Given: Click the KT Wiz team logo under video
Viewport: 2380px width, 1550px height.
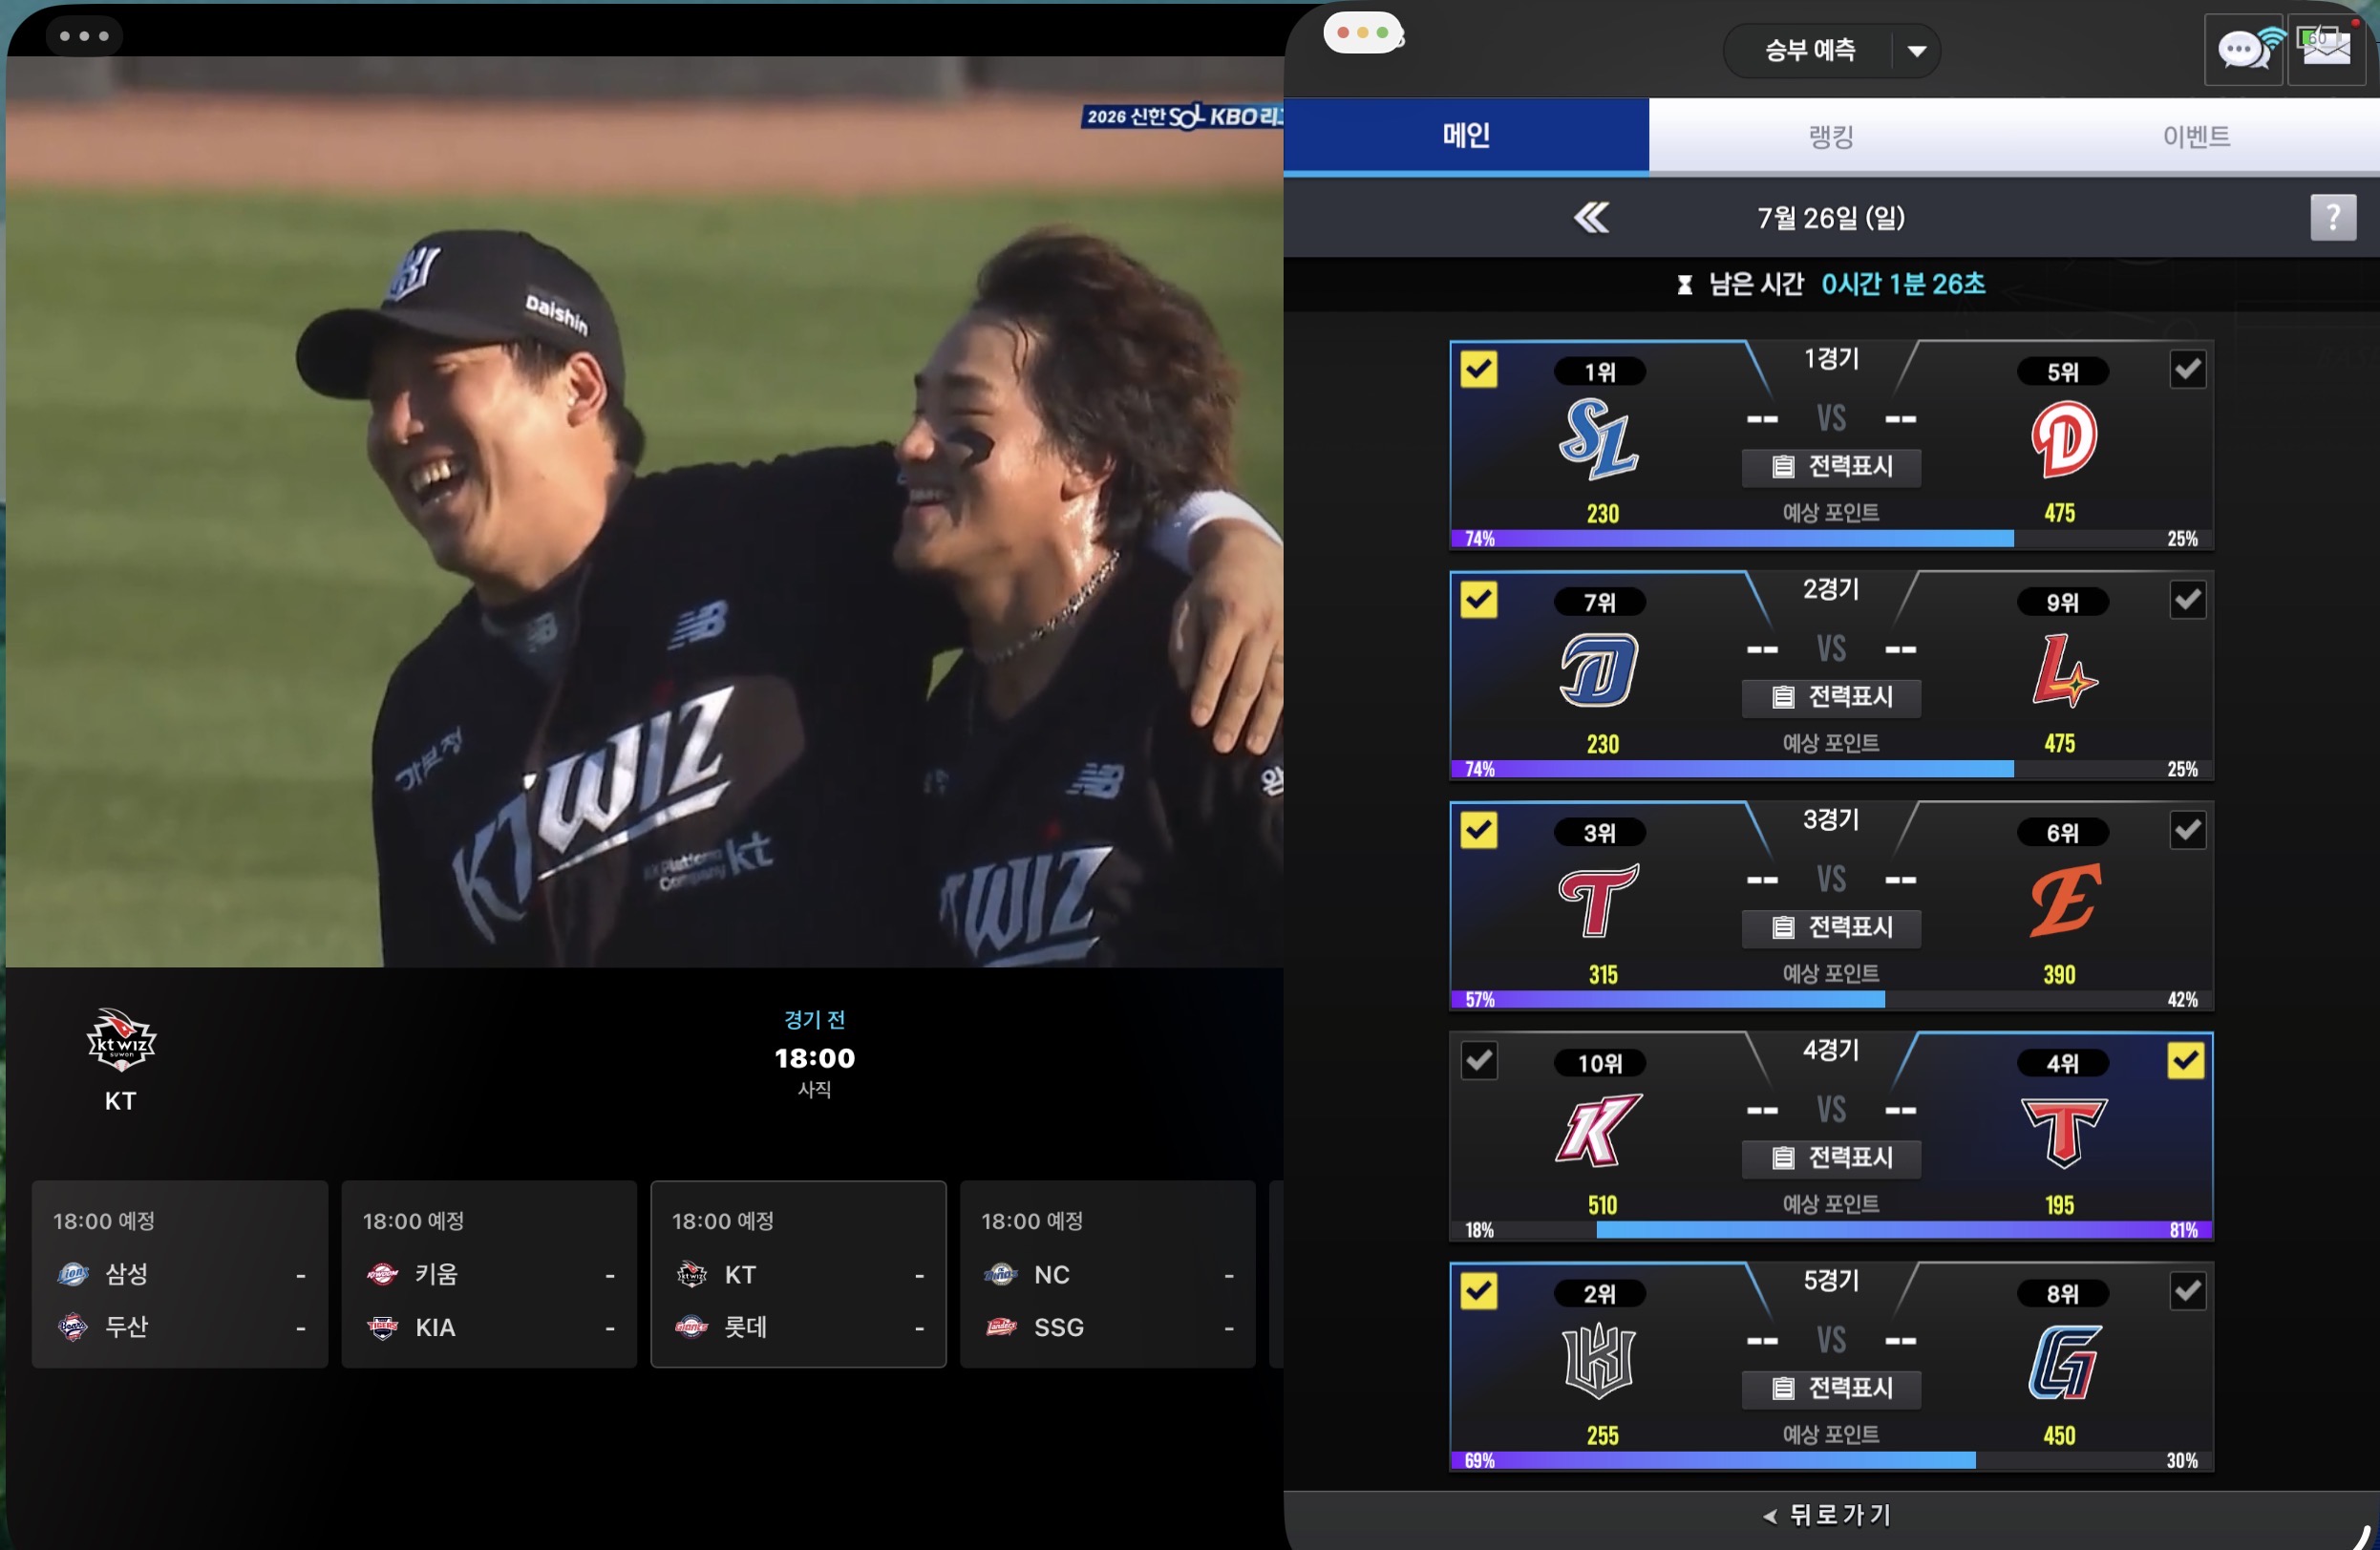Looking at the screenshot, I should (x=121, y=1039).
